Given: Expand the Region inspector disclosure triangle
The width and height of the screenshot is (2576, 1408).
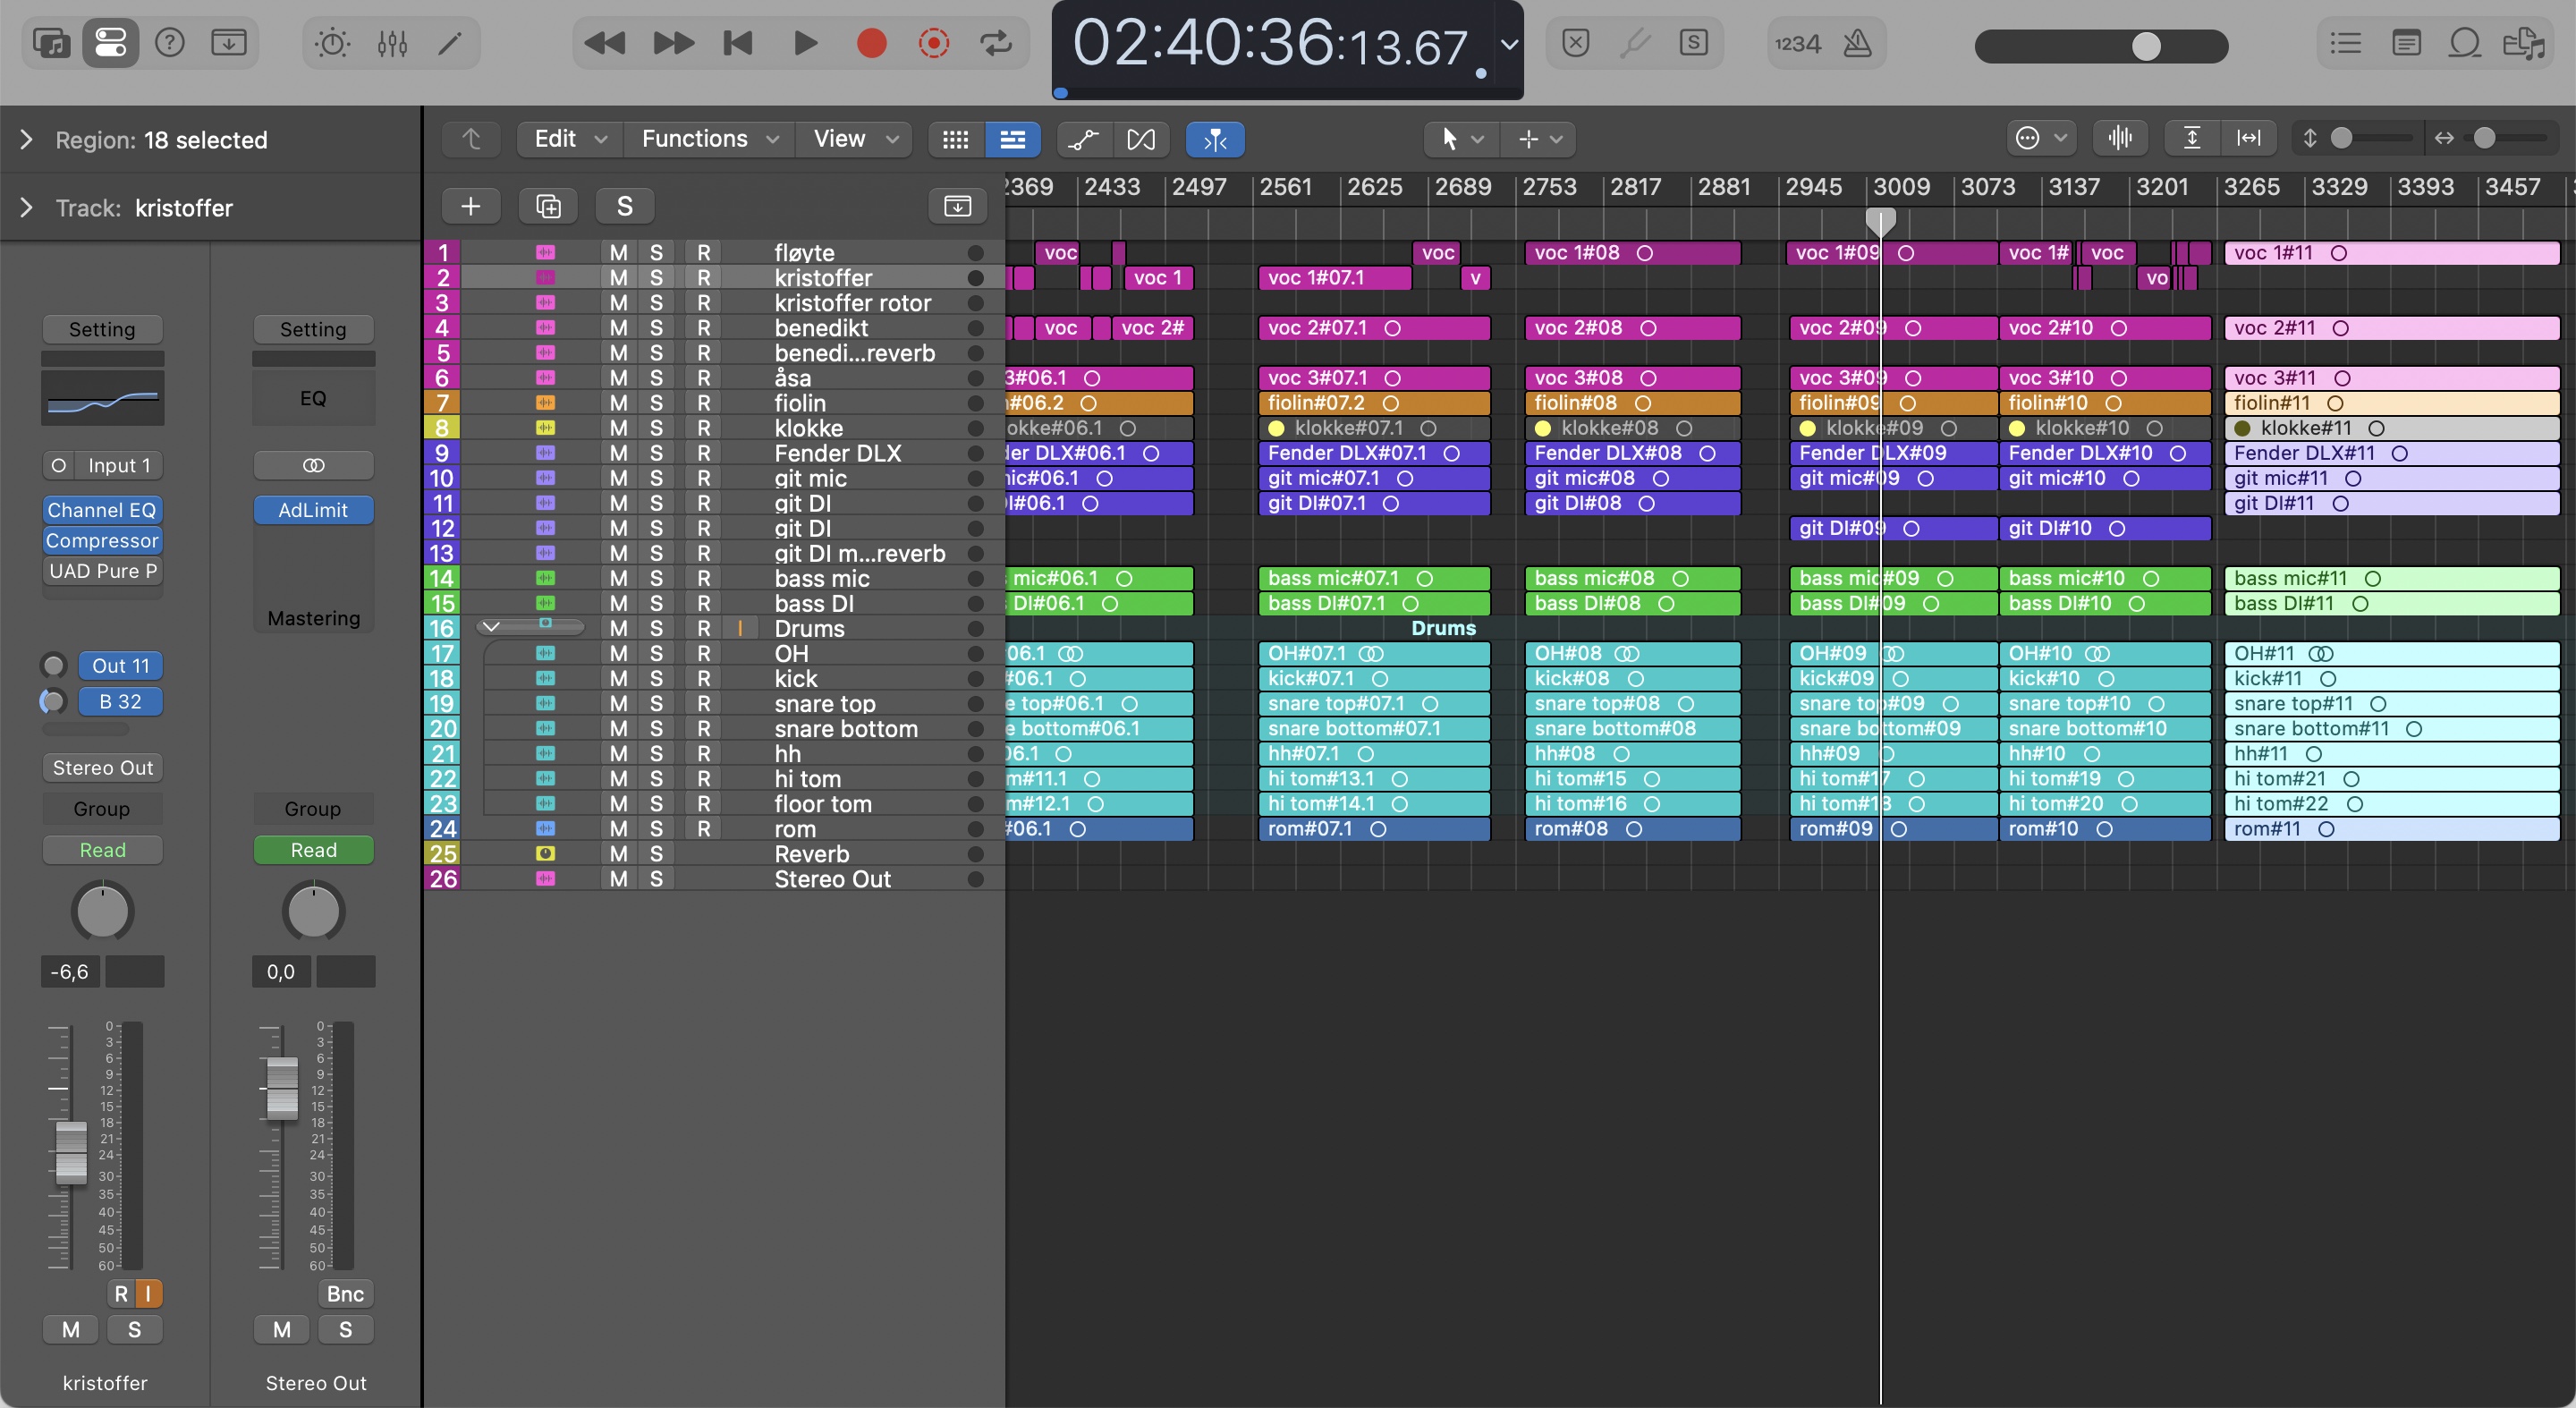Looking at the screenshot, I should click(x=27, y=140).
